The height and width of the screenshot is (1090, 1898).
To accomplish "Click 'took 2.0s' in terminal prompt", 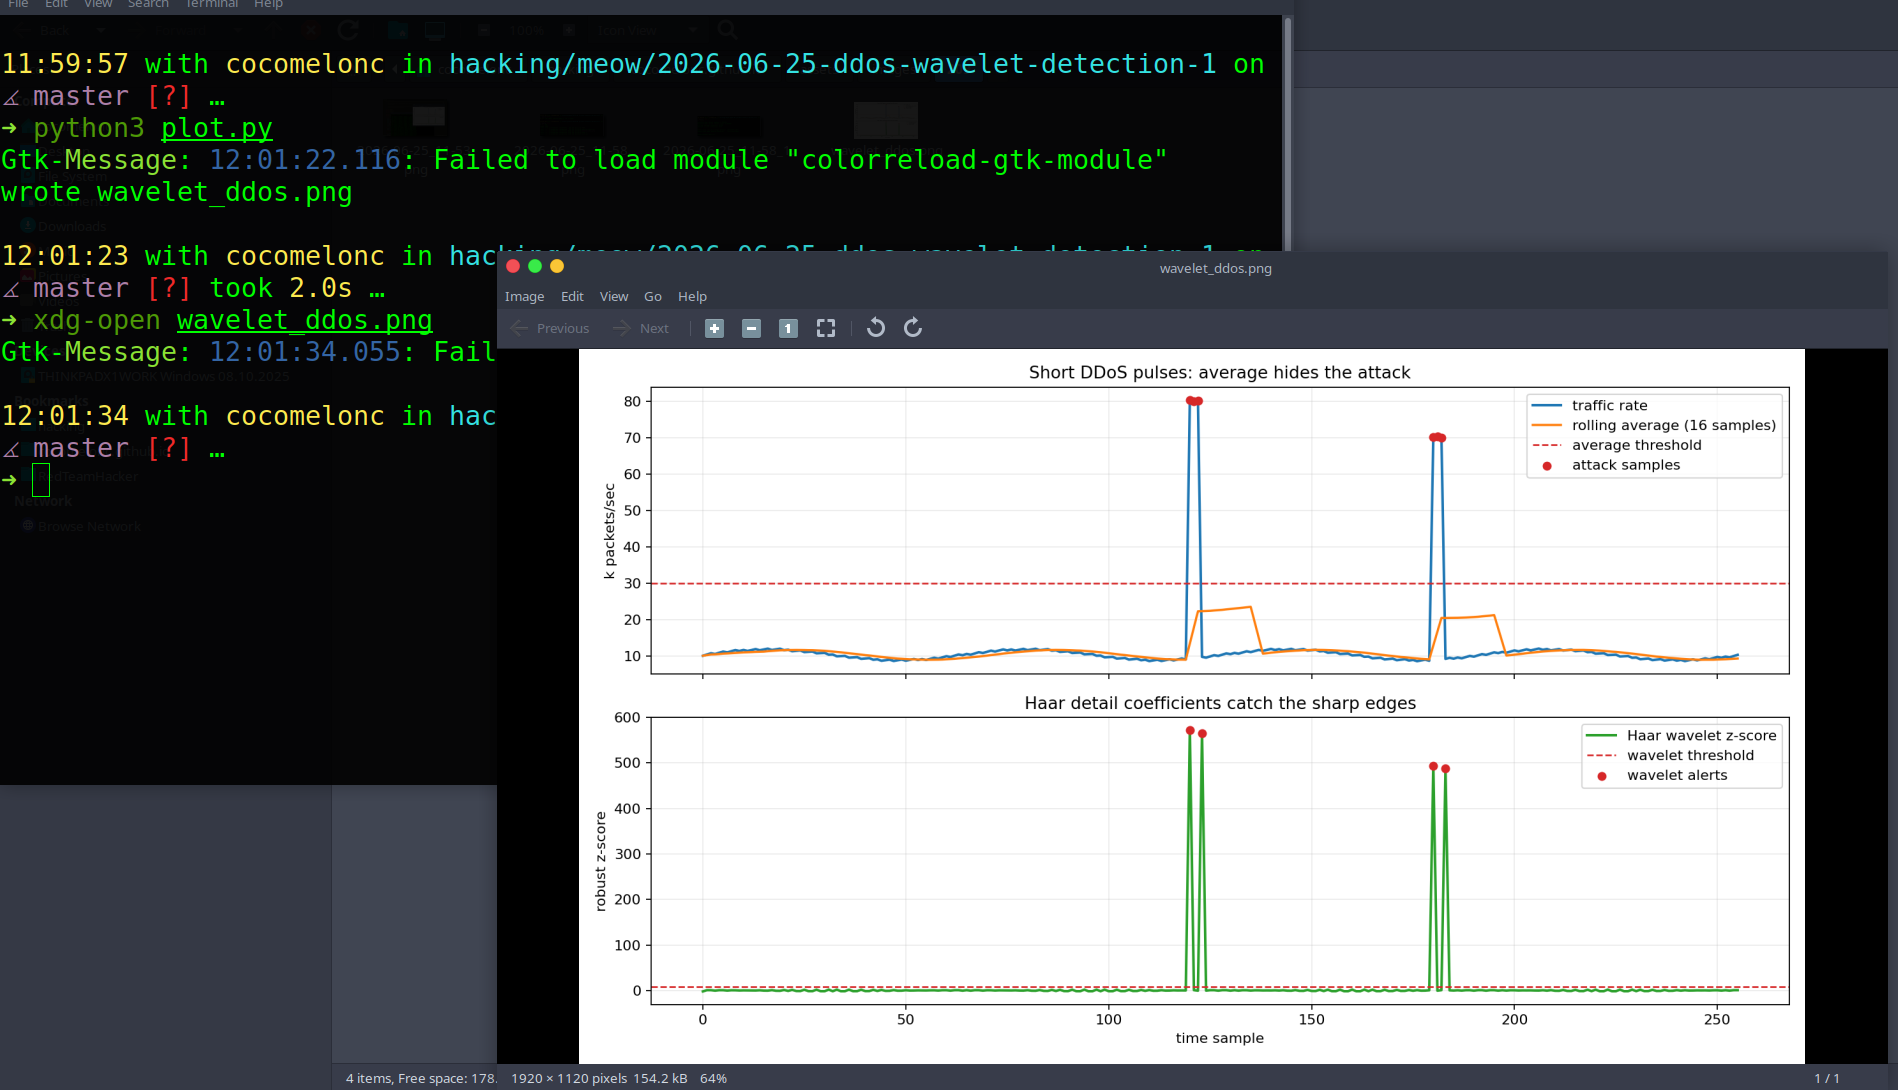I will 281,288.
